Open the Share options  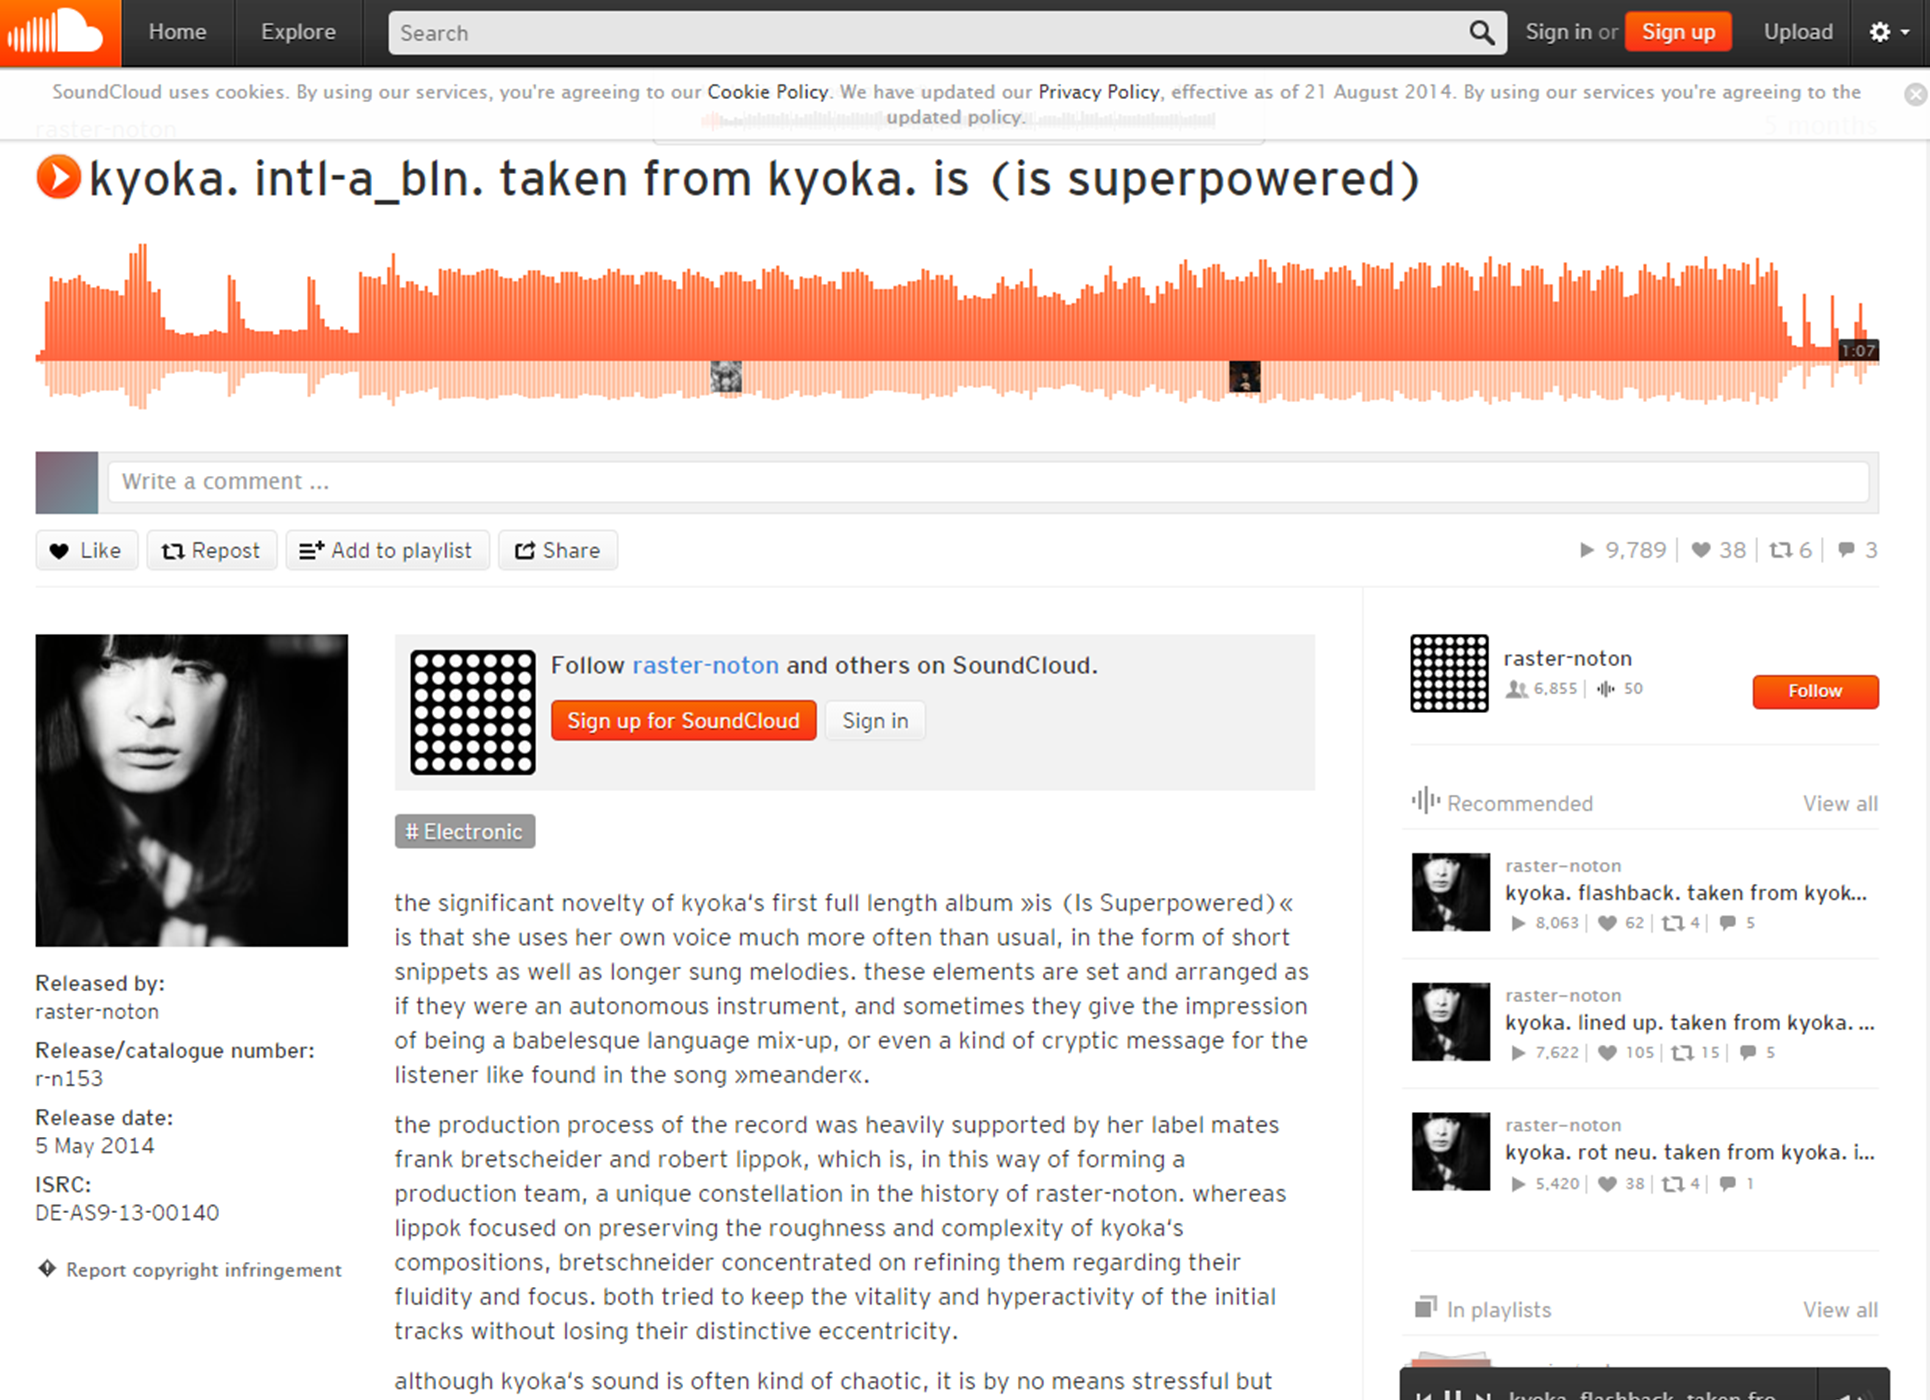pyautogui.click(x=558, y=550)
